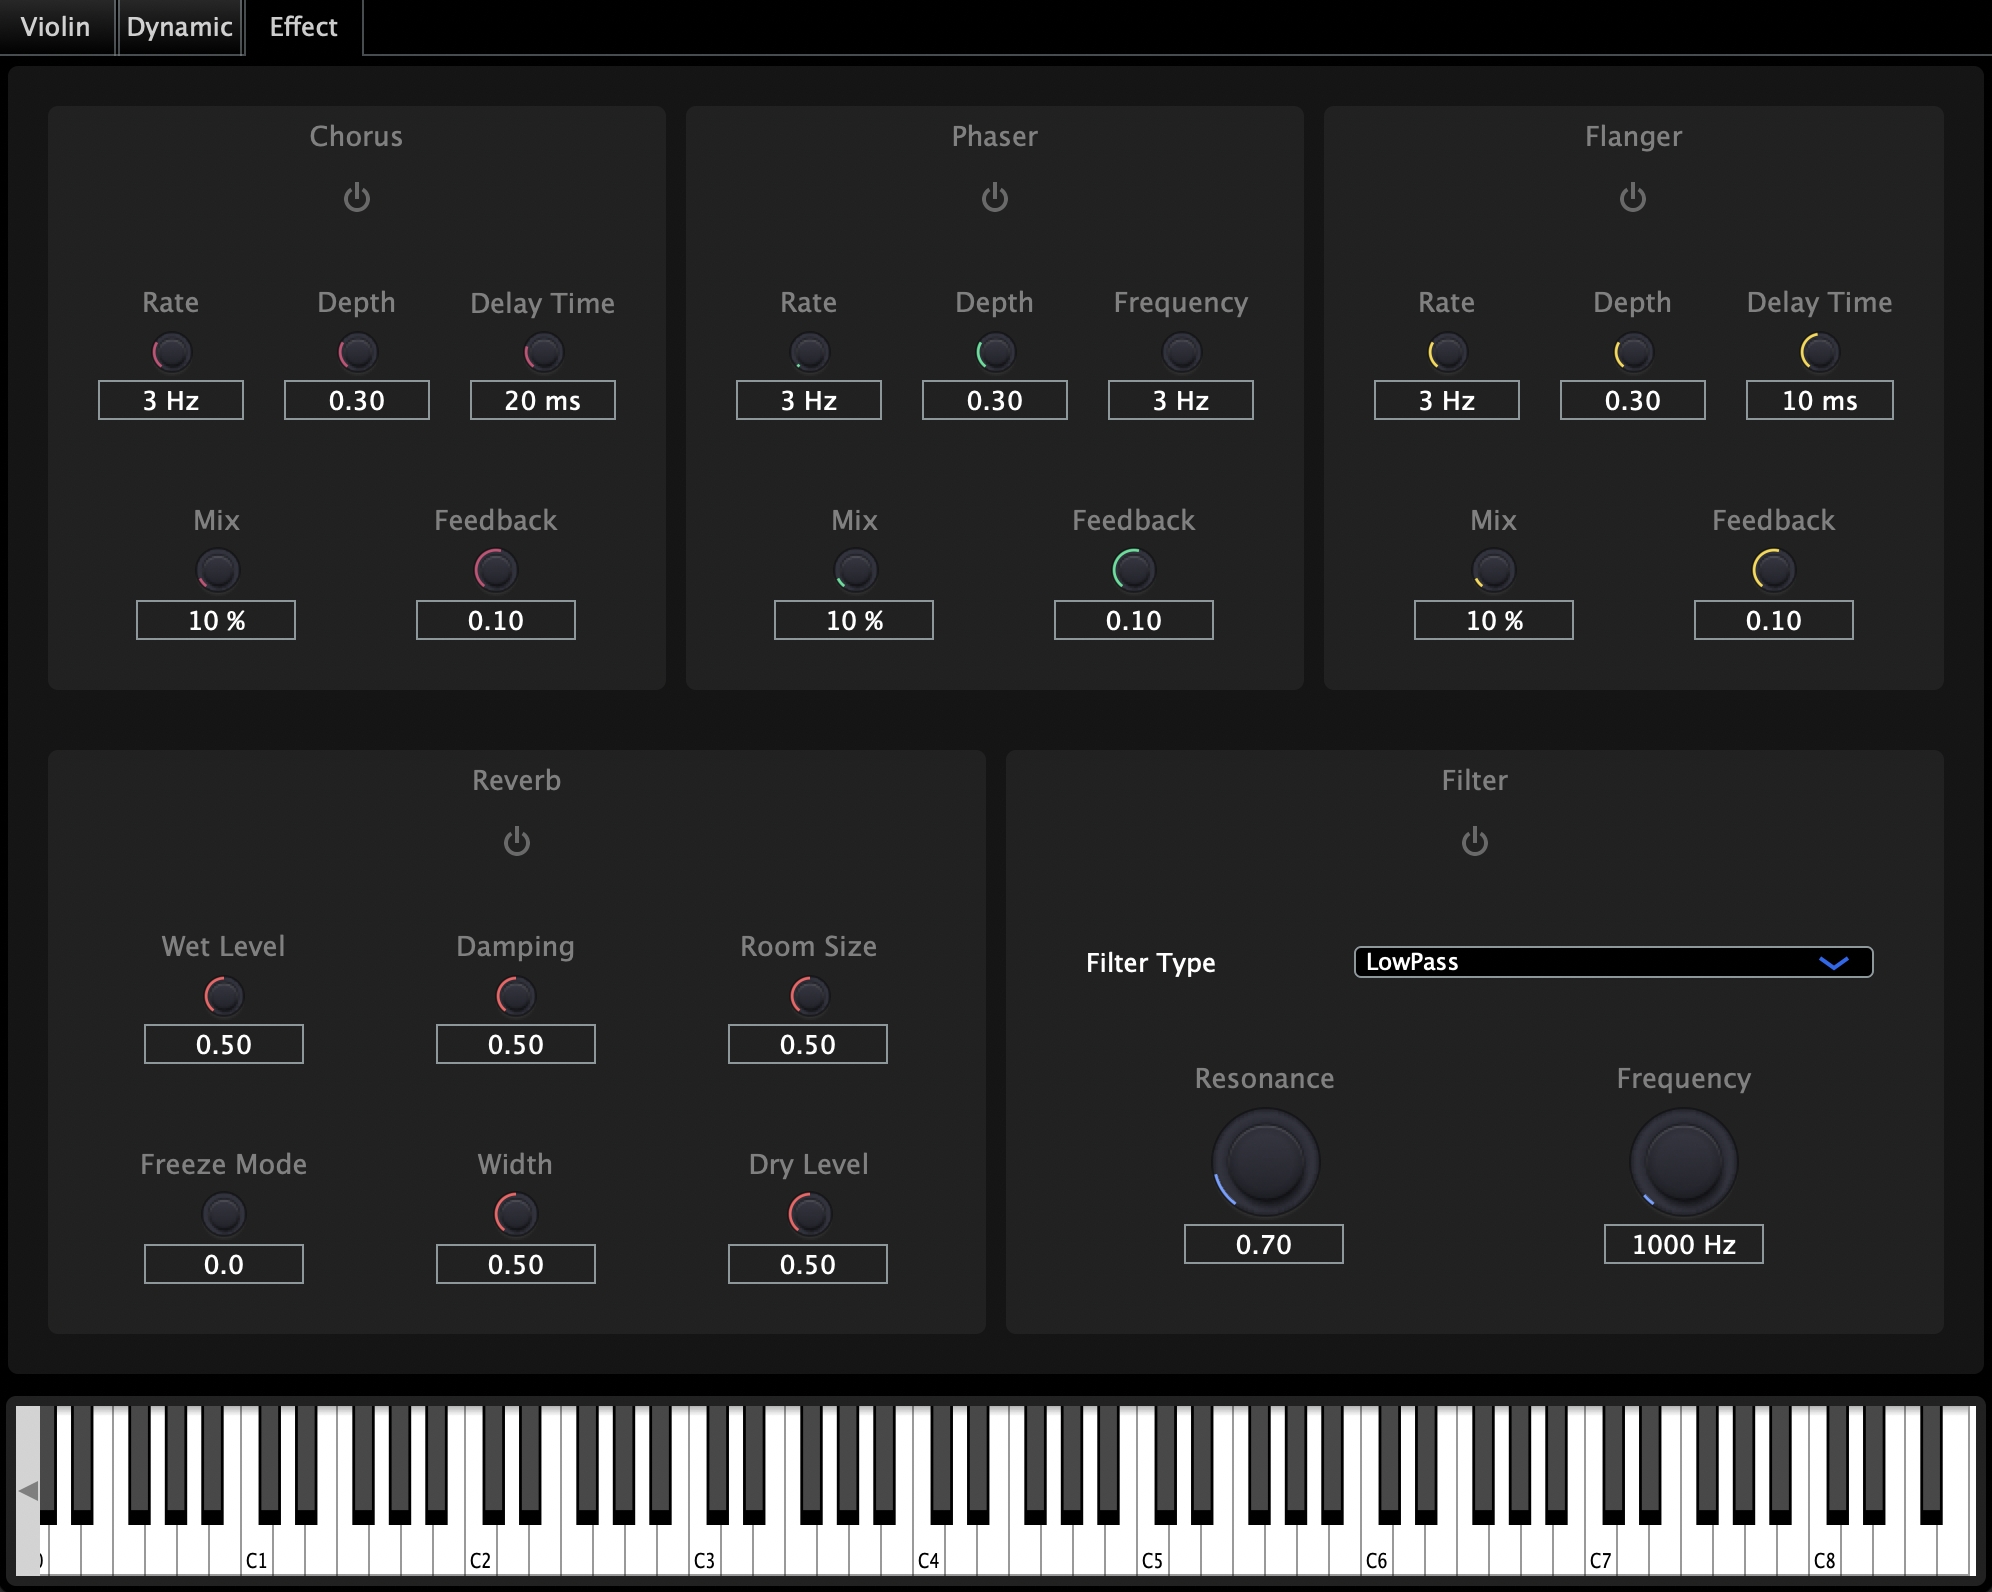Click the Filter Resonance large knob

coord(1265,1162)
